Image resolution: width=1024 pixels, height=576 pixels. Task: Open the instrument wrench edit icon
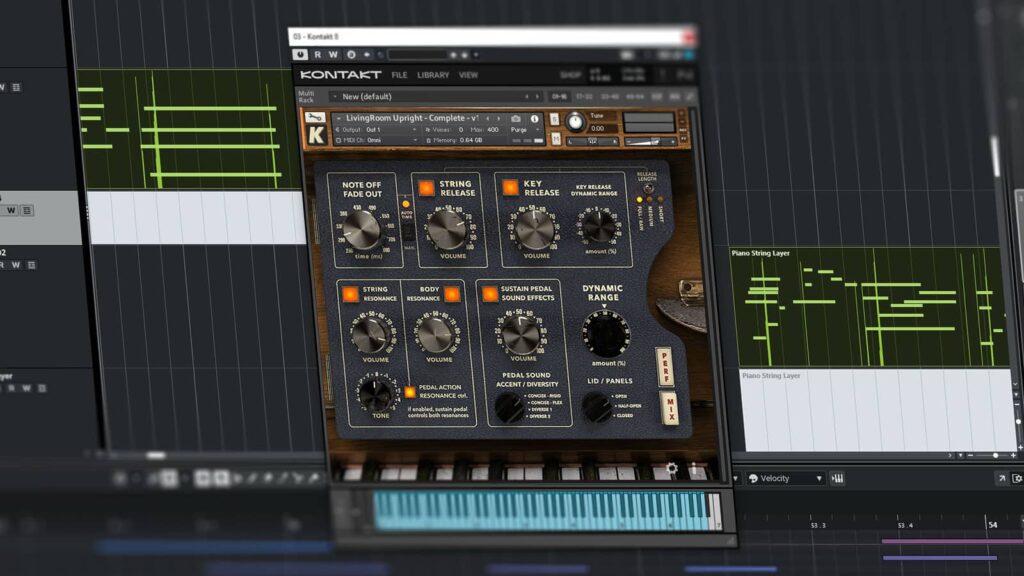(x=316, y=118)
